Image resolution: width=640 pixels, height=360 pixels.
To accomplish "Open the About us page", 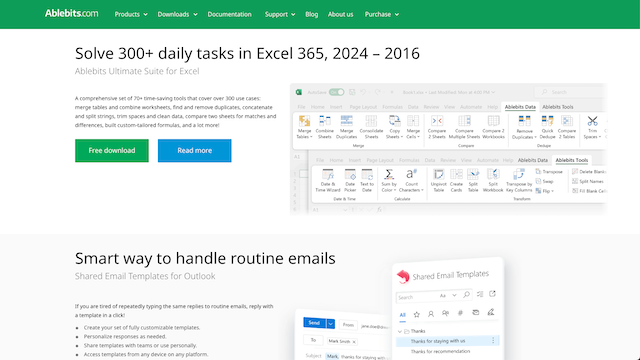I will (340, 14).
